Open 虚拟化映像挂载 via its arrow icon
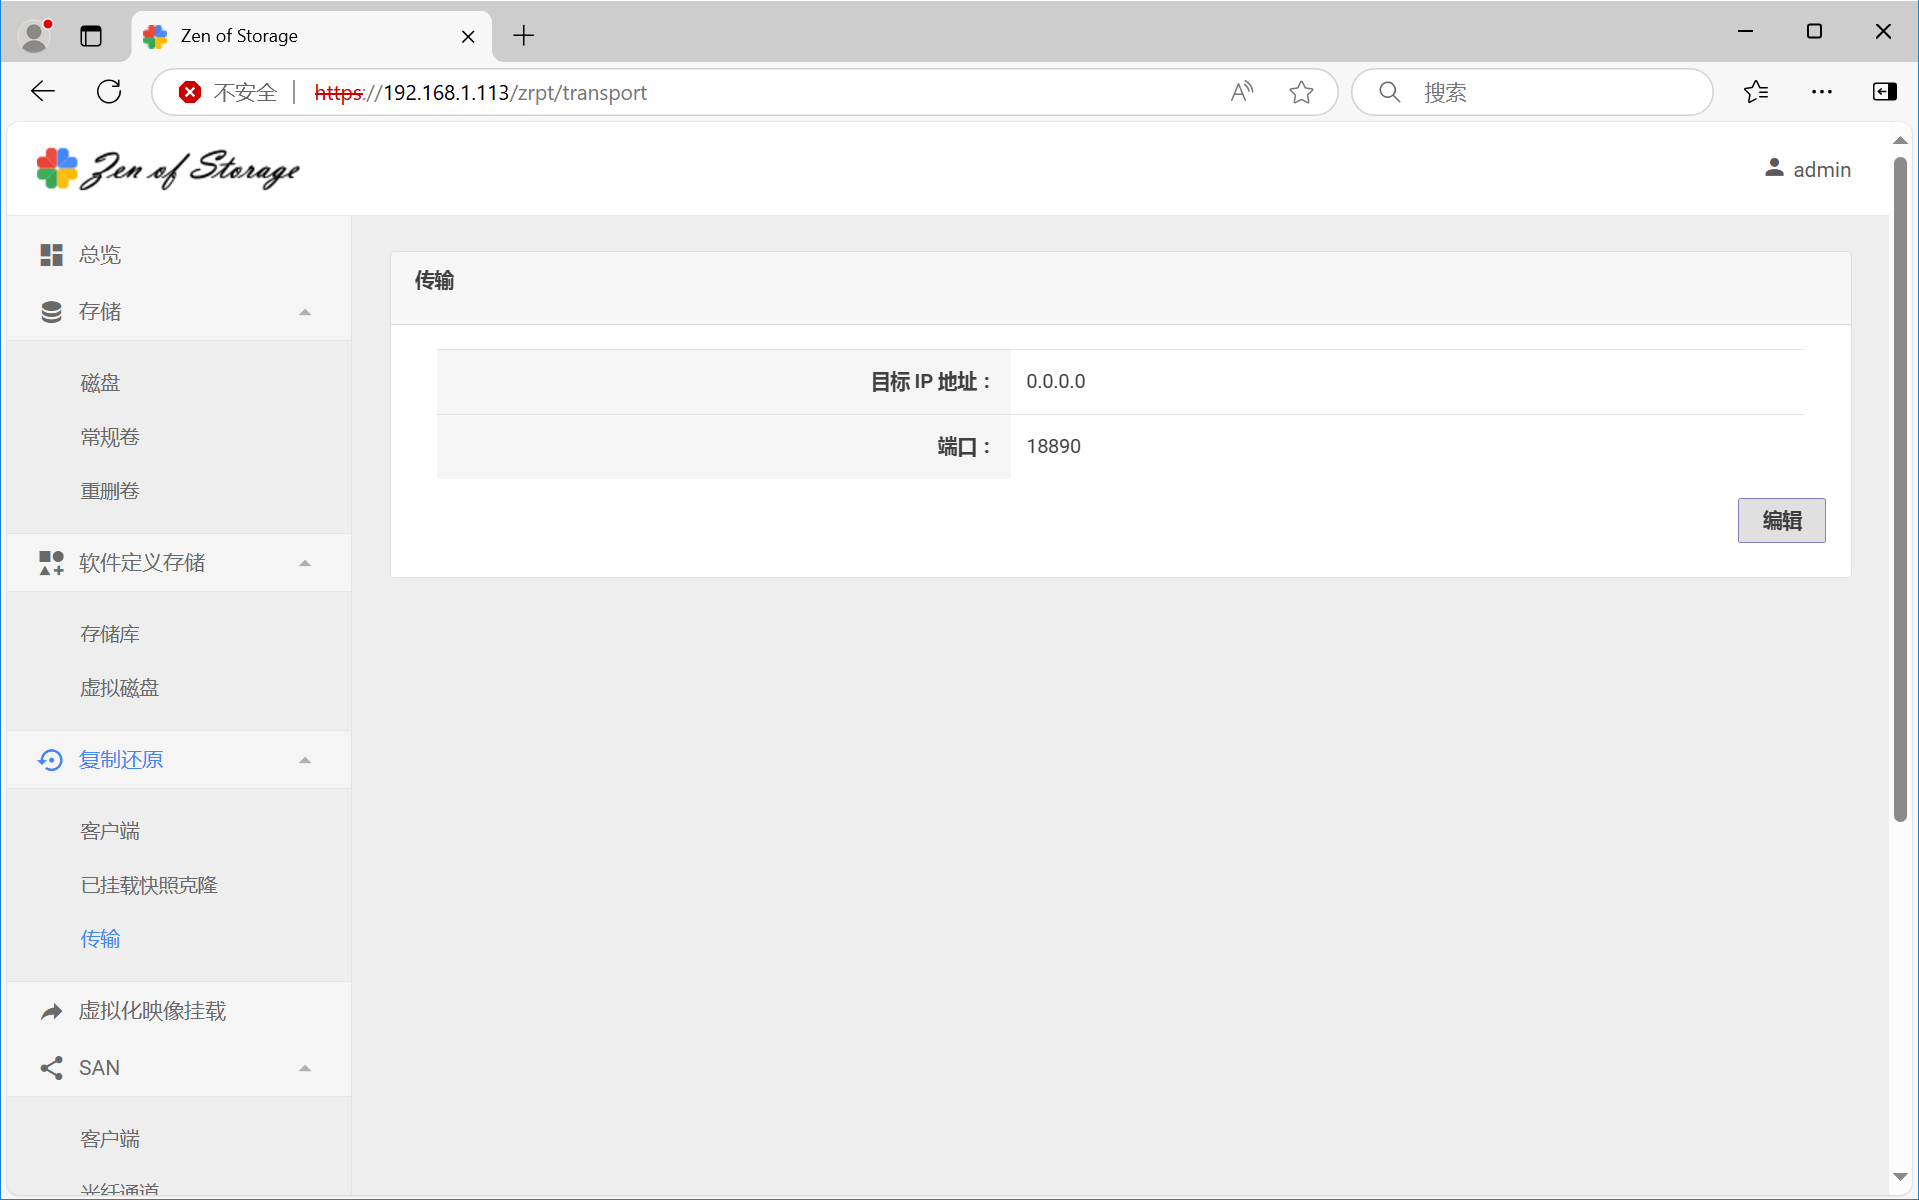The width and height of the screenshot is (1919, 1200). 51,1012
